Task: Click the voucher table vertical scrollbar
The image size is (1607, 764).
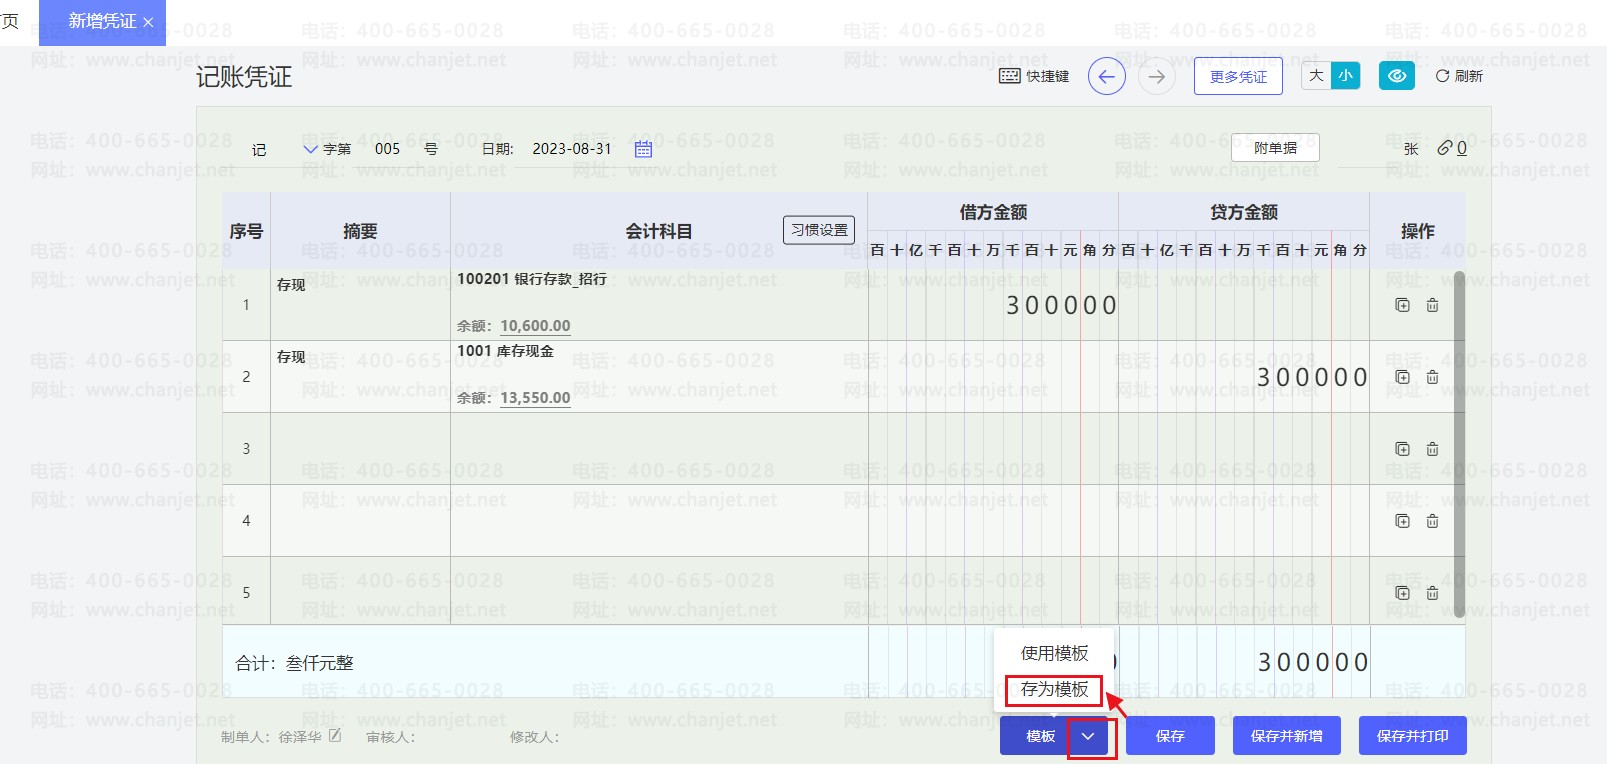Action: click(1459, 444)
